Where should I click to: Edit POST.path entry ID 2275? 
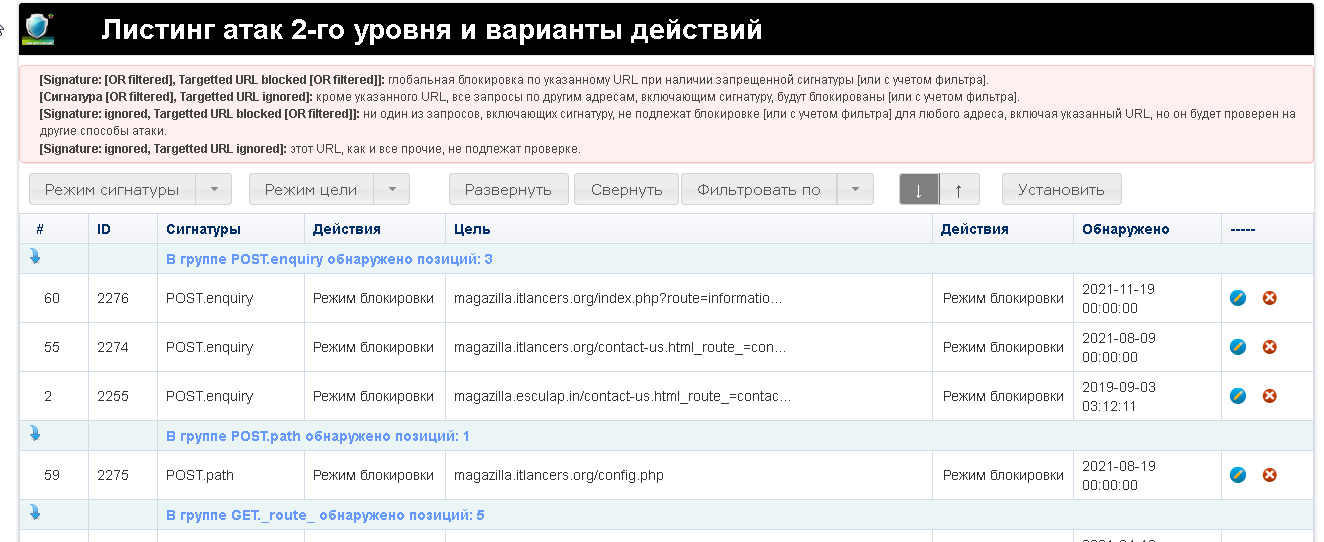[x=1238, y=475]
